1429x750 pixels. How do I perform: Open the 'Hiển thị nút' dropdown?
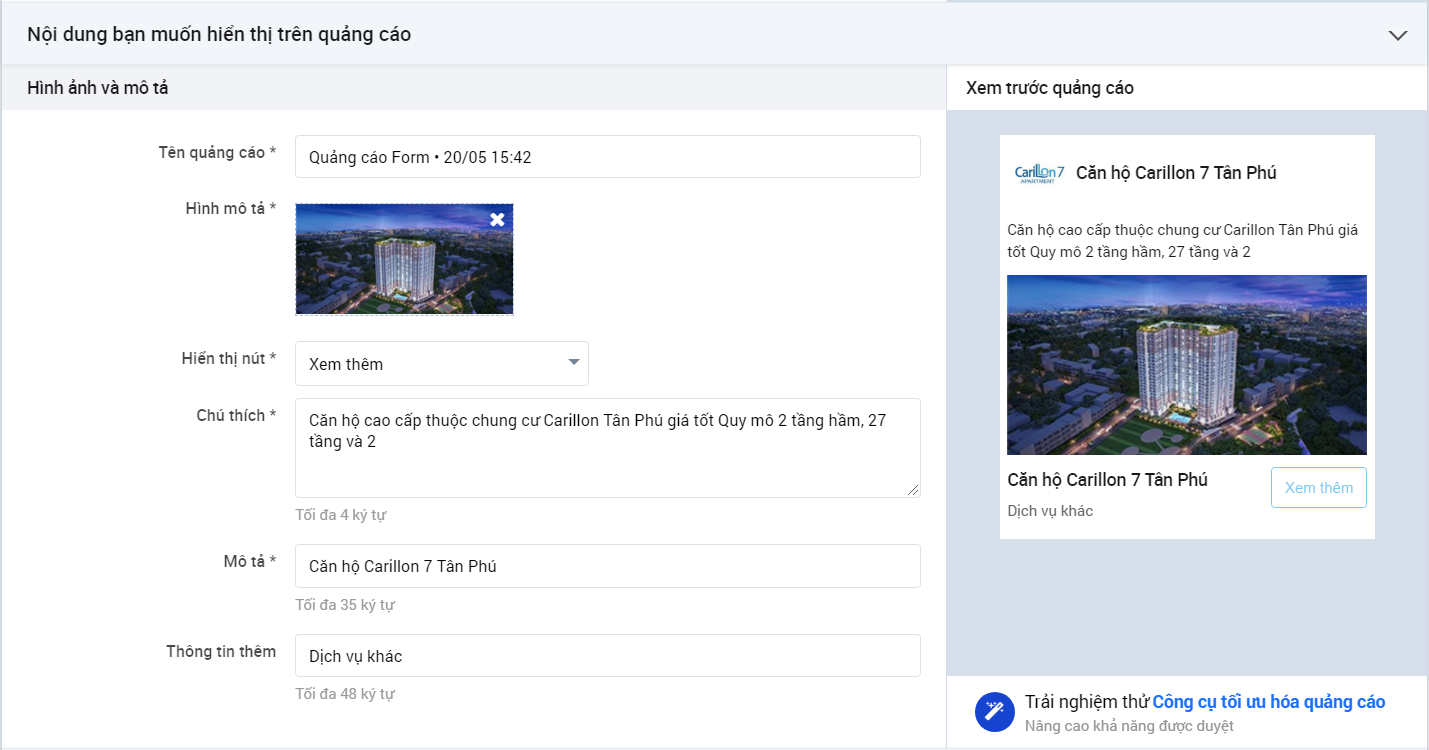point(442,364)
